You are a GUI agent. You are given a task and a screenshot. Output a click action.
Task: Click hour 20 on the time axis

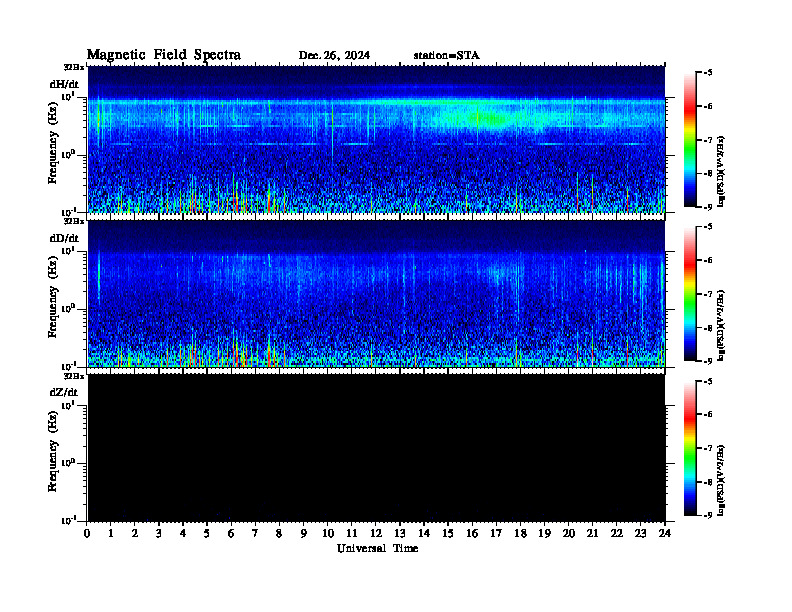(569, 534)
